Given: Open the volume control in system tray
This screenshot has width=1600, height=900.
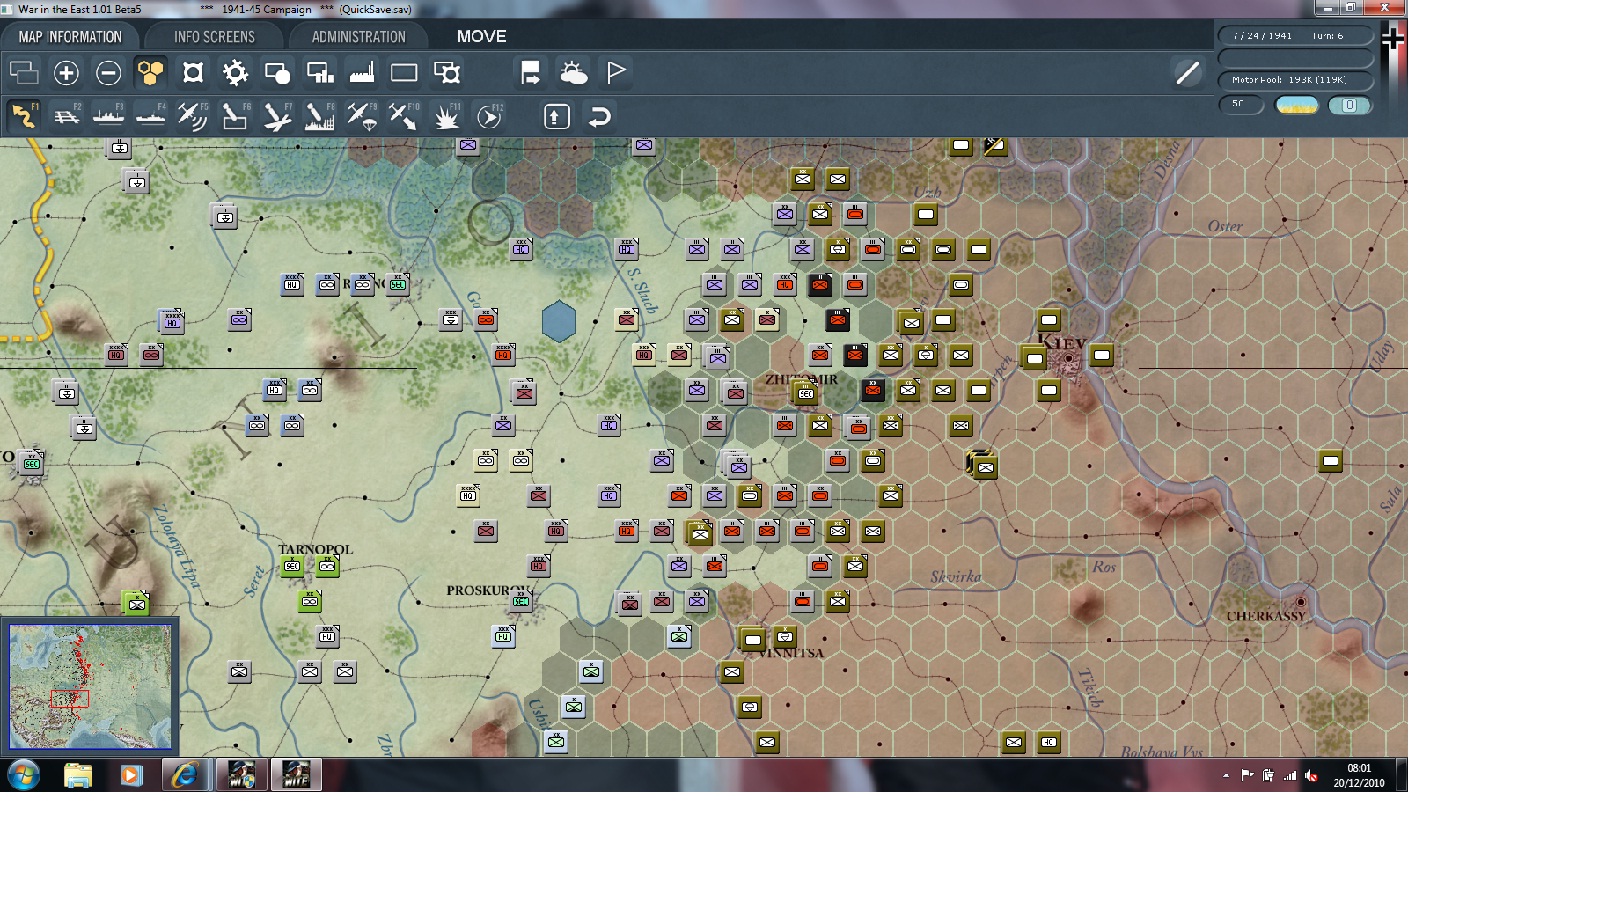Looking at the screenshot, I should (x=1311, y=775).
